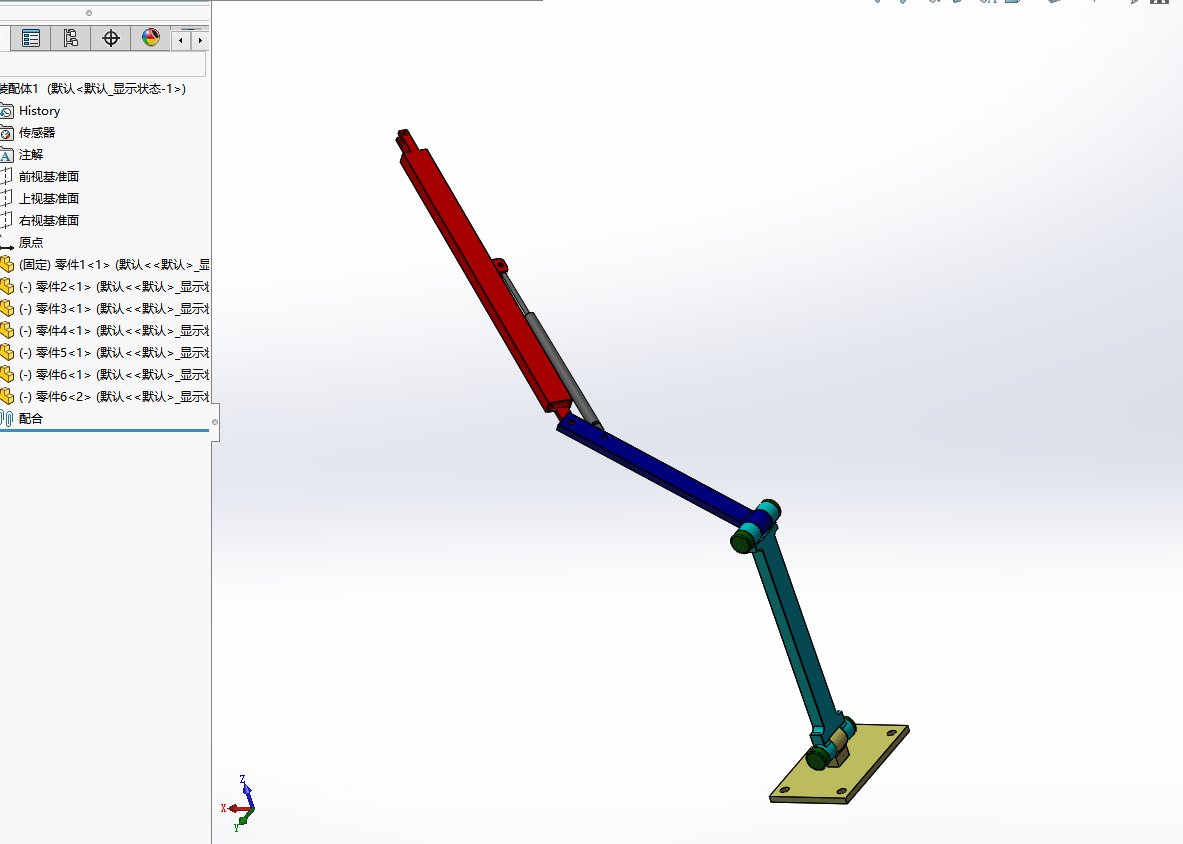Select the 前视基准面 plane
Screen dimensions: 1183x844
[49, 176]
